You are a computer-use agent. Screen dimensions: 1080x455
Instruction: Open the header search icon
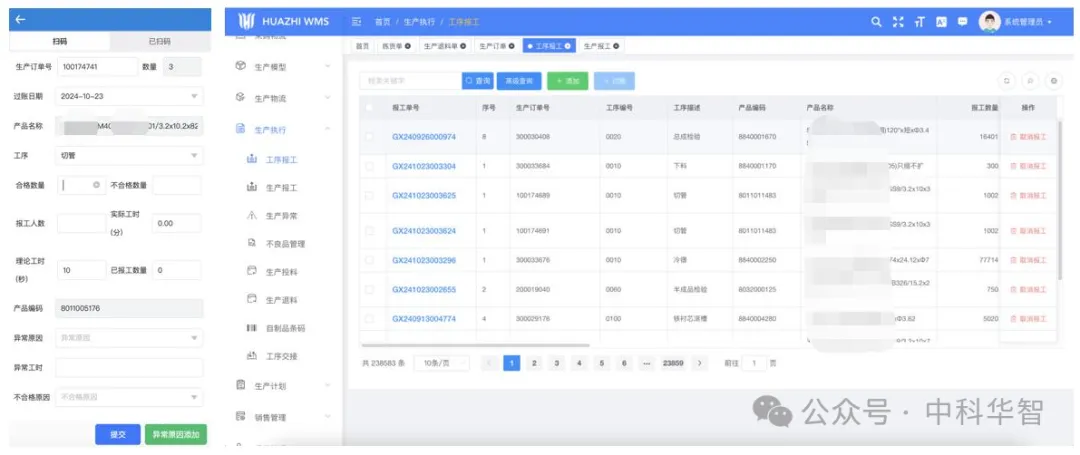click(876, 21)
